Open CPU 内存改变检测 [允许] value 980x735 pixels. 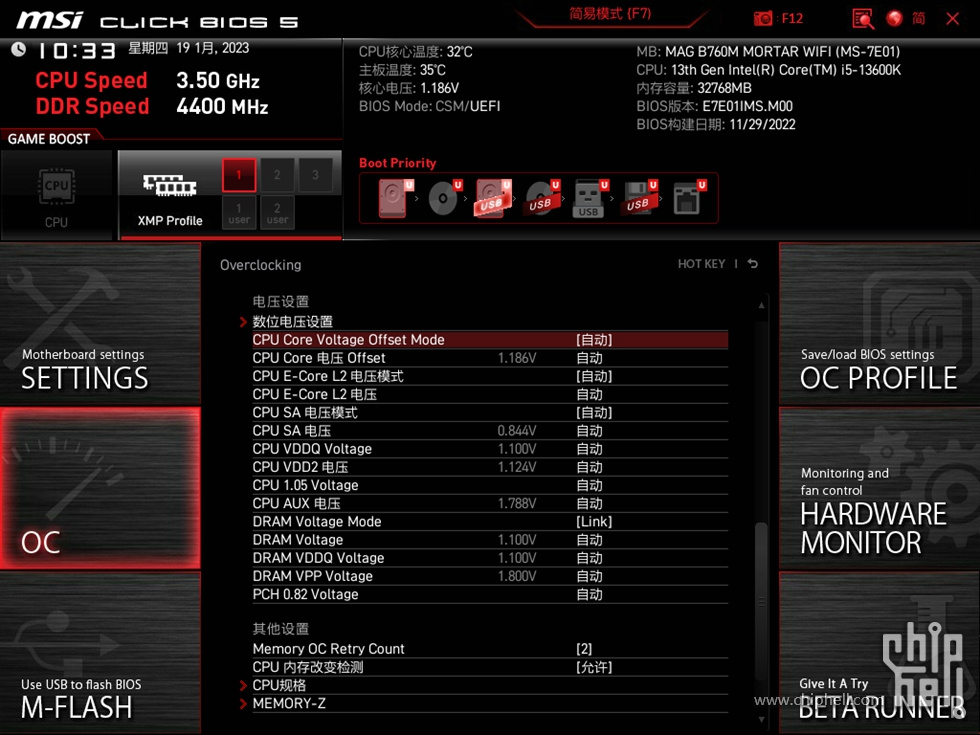click(x=594, y=667)
